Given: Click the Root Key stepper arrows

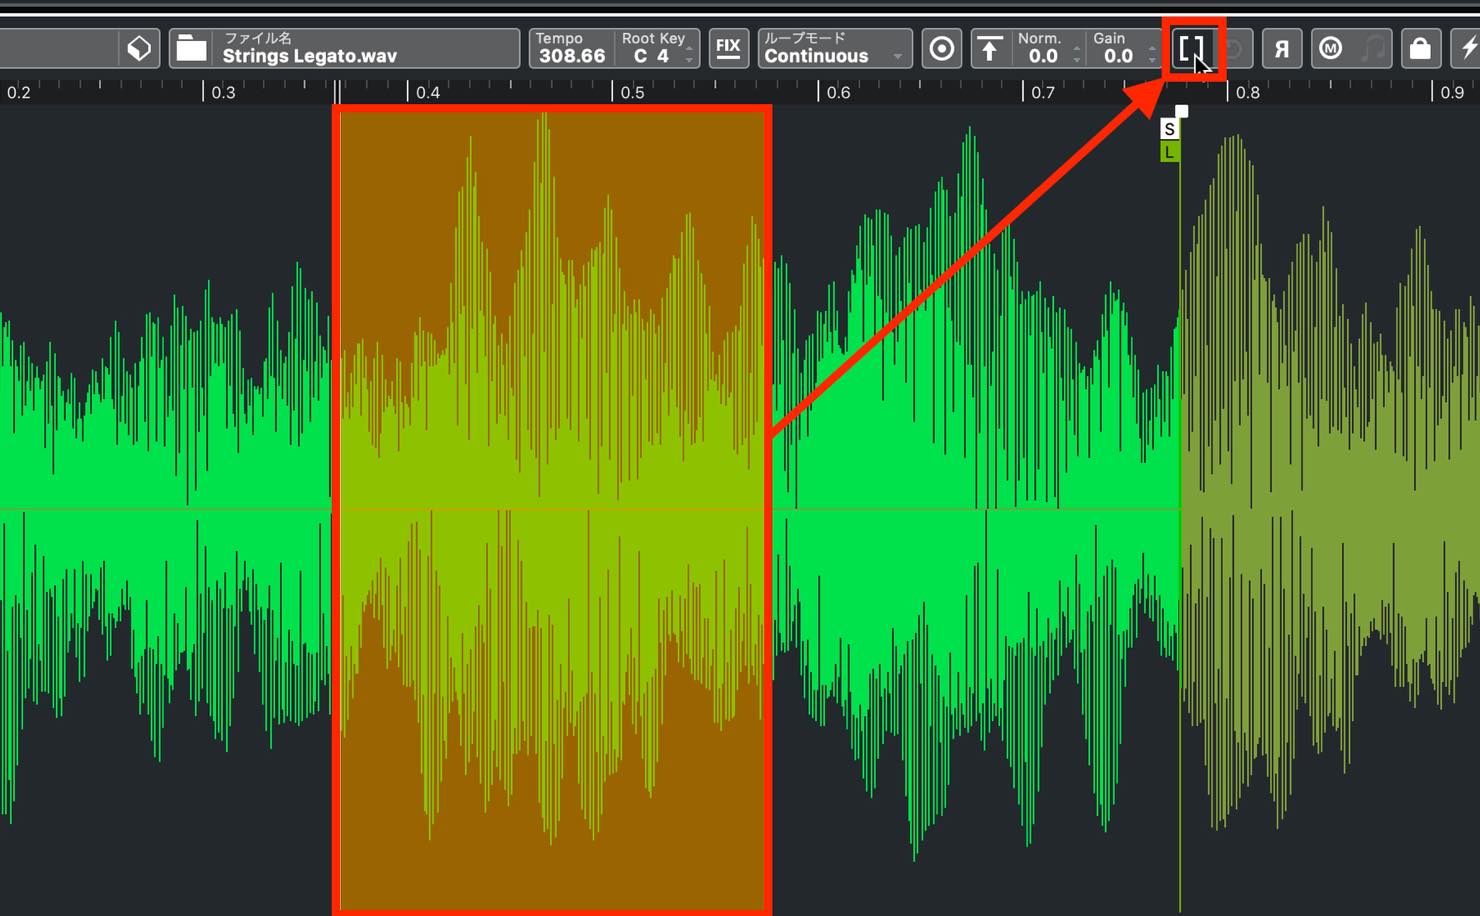Looking at the screenshot, I should [x=689, y=56].
